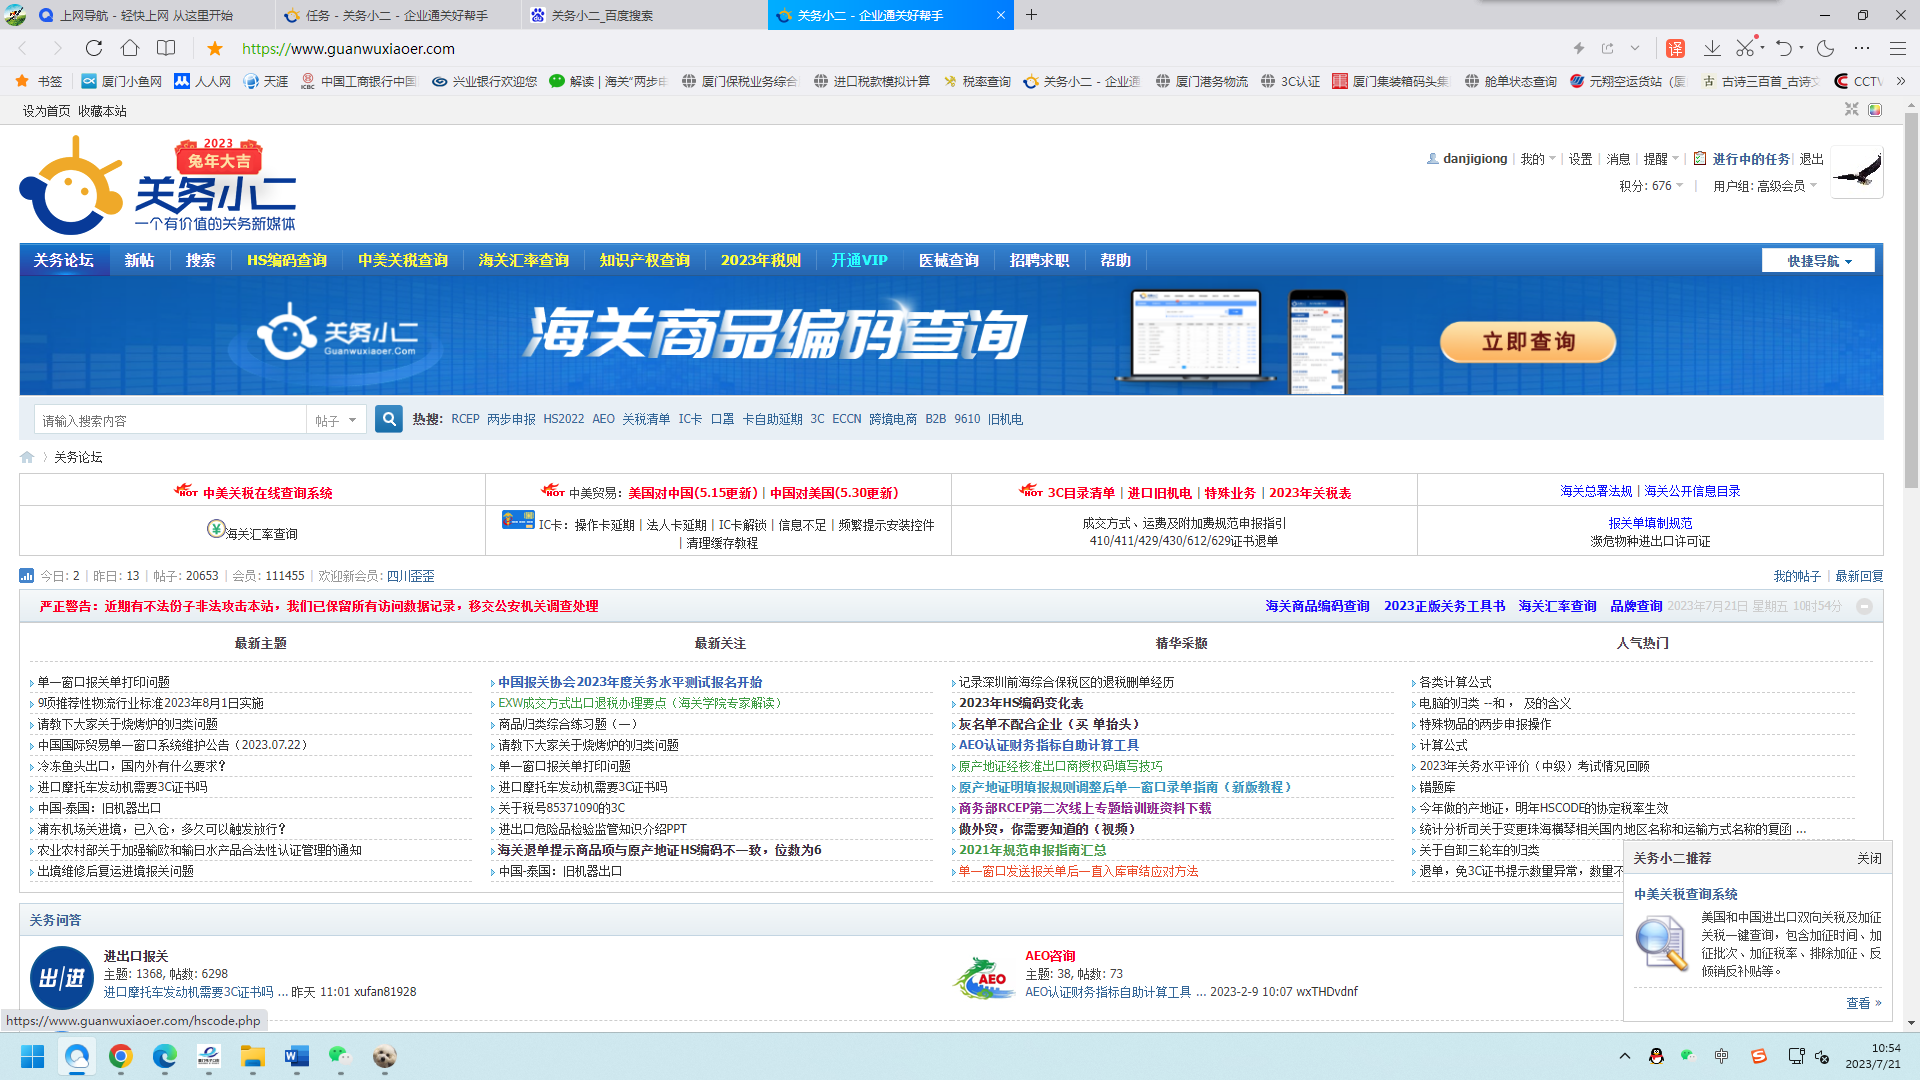Open the 开通VIP nav item
Image resolution: width=1920 pixels, height=1080 pixels.
tap(859, 260)
